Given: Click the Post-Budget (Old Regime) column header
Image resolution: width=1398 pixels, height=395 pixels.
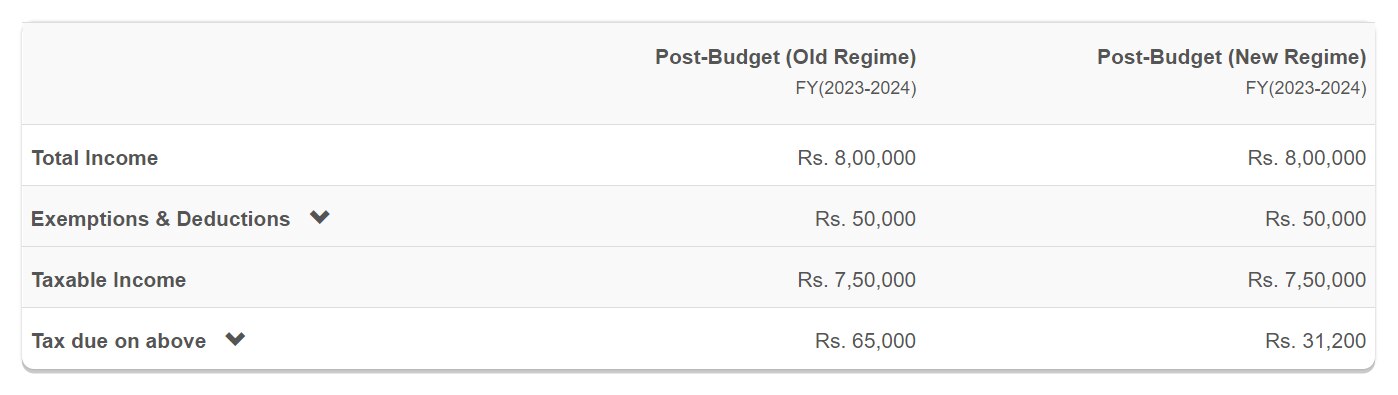Looking at the screenshot, I should tap(785, 56).
